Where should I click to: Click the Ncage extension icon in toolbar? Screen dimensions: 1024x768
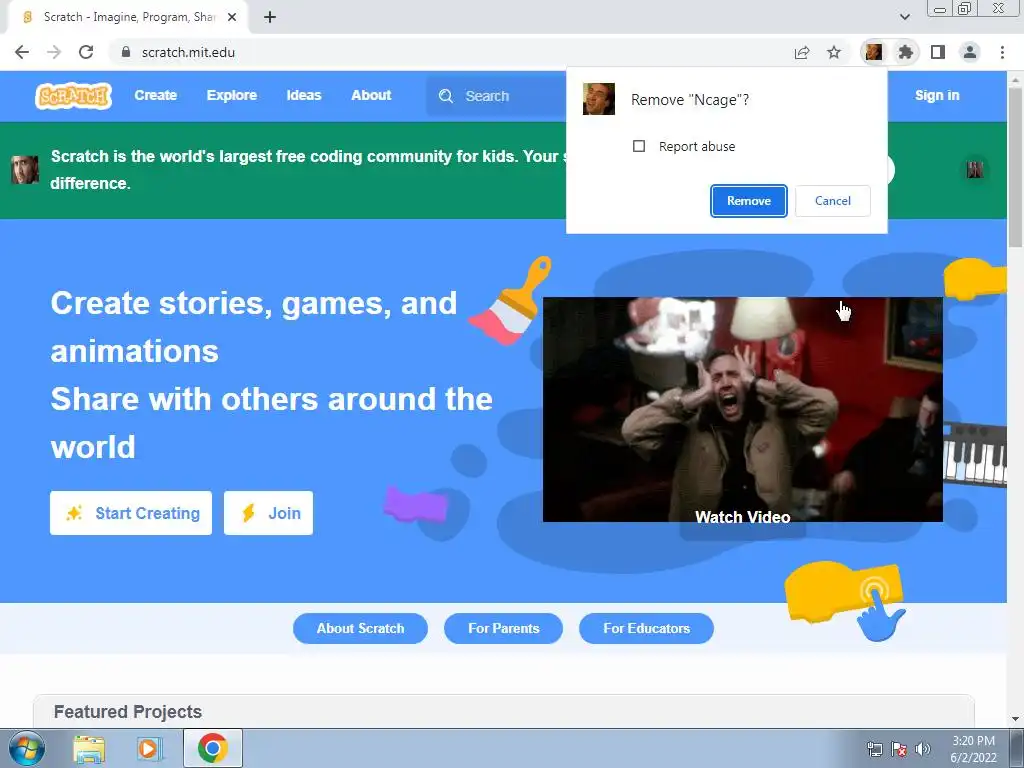coord(874,52)
